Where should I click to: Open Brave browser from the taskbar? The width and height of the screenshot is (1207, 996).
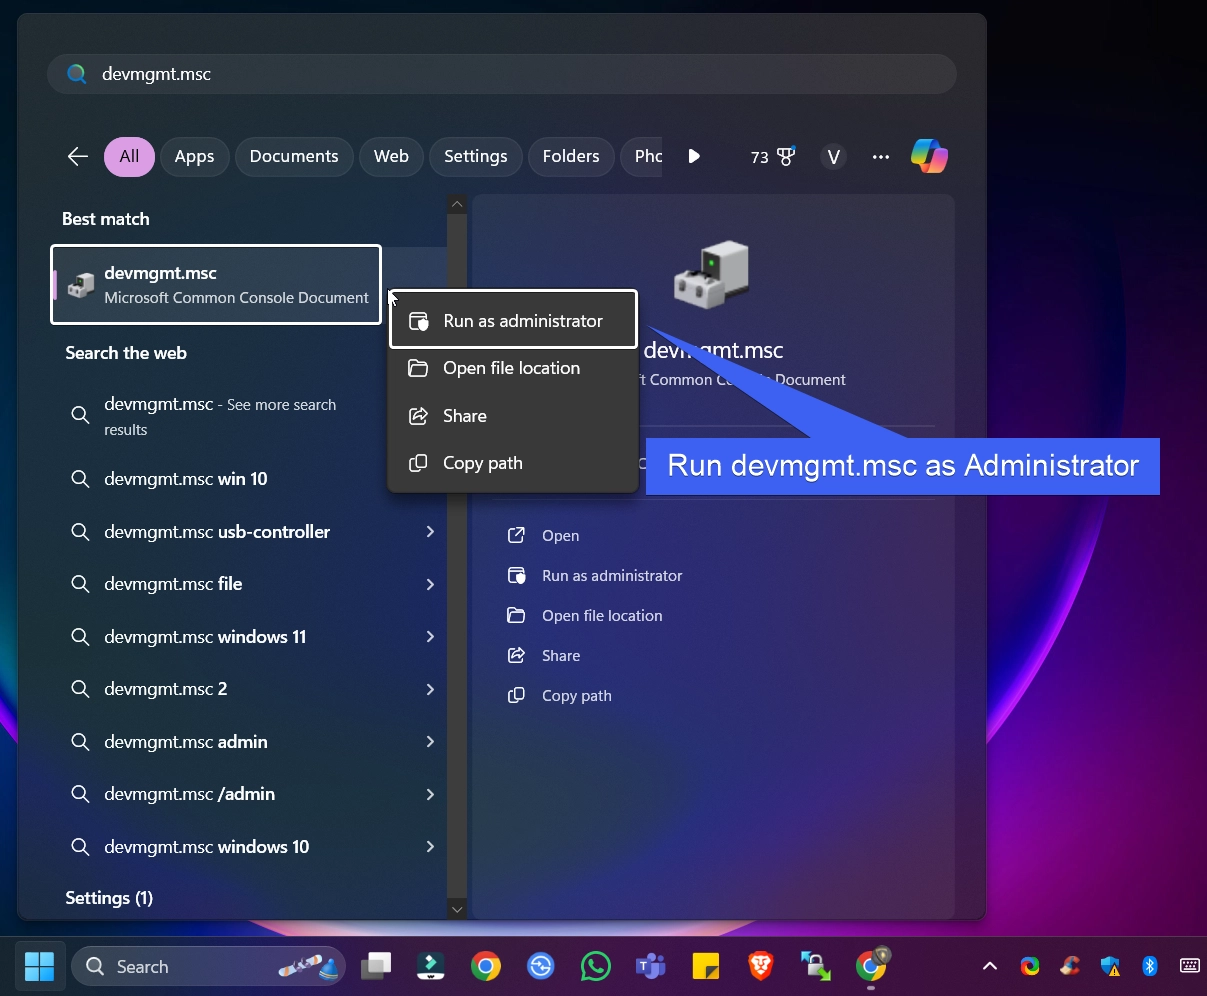(761, 966)
